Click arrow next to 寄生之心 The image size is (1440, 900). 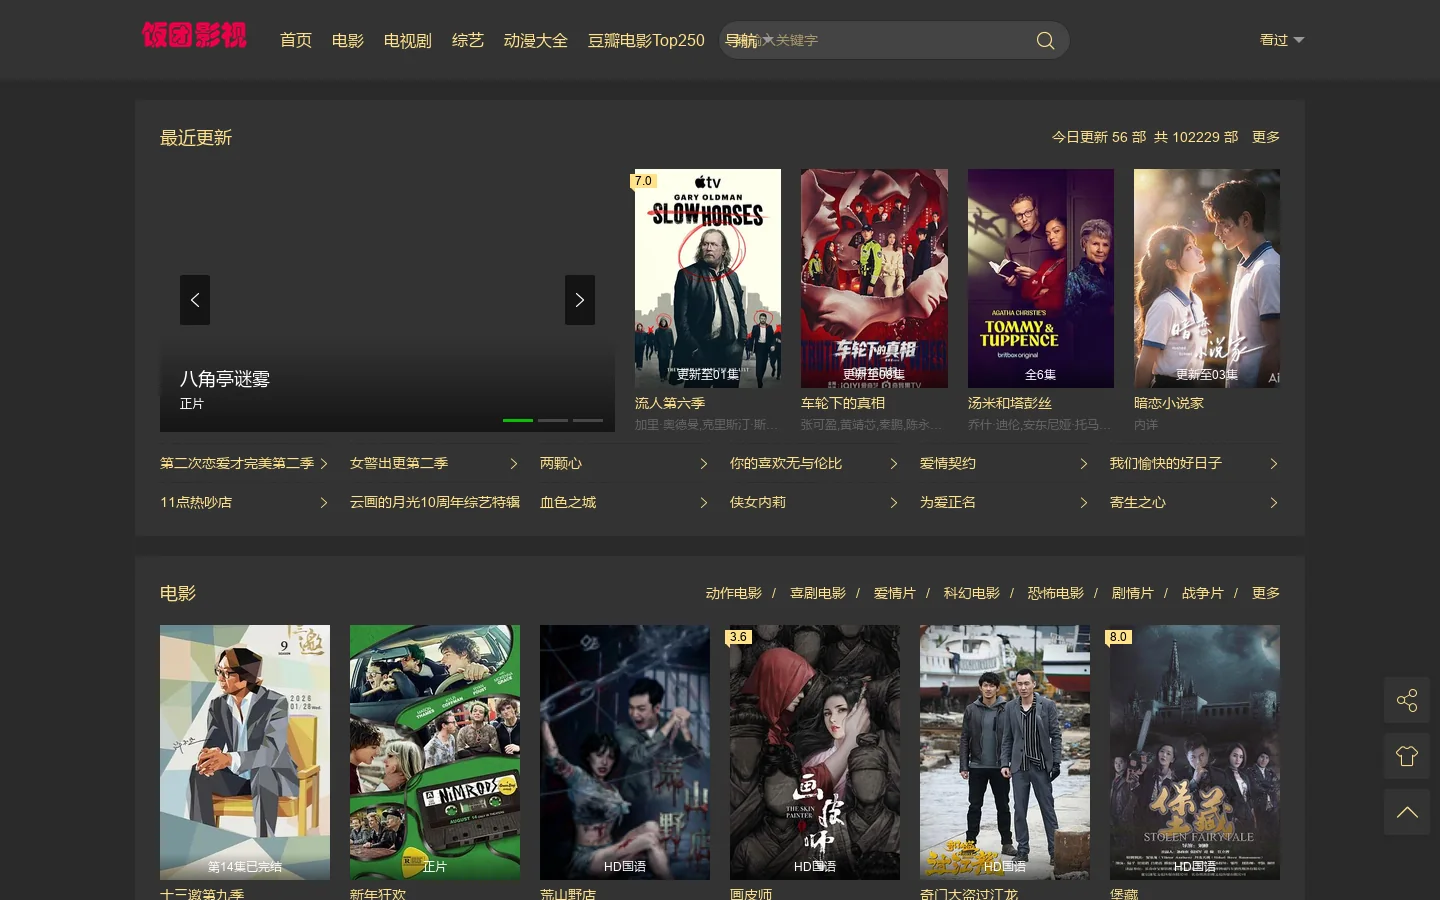click(1274, 503)
